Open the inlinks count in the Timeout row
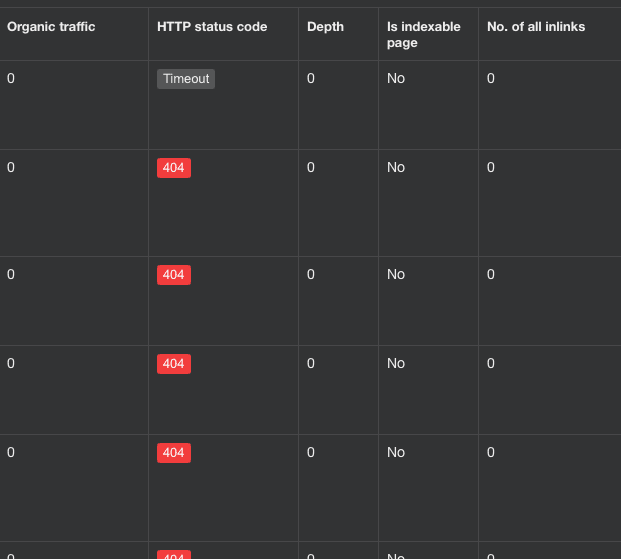The width and height of the screenshot is (621, 559). [x=491, y=79]
